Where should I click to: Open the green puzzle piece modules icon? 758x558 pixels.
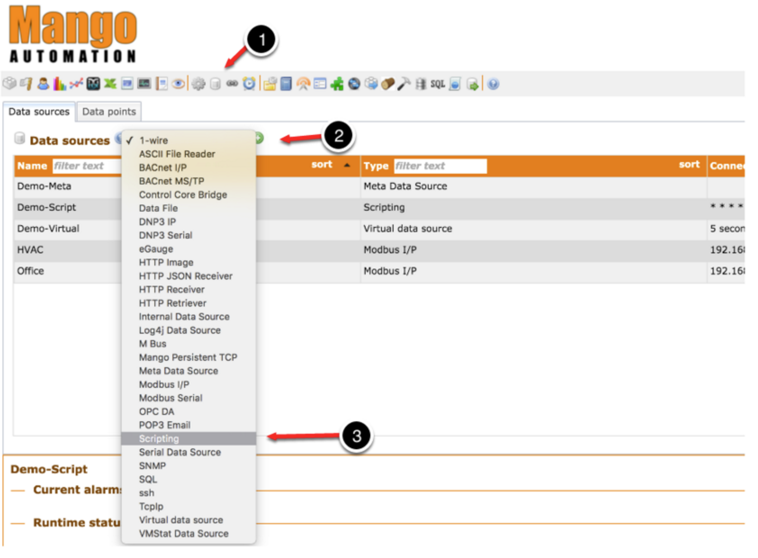coord(337,84)
